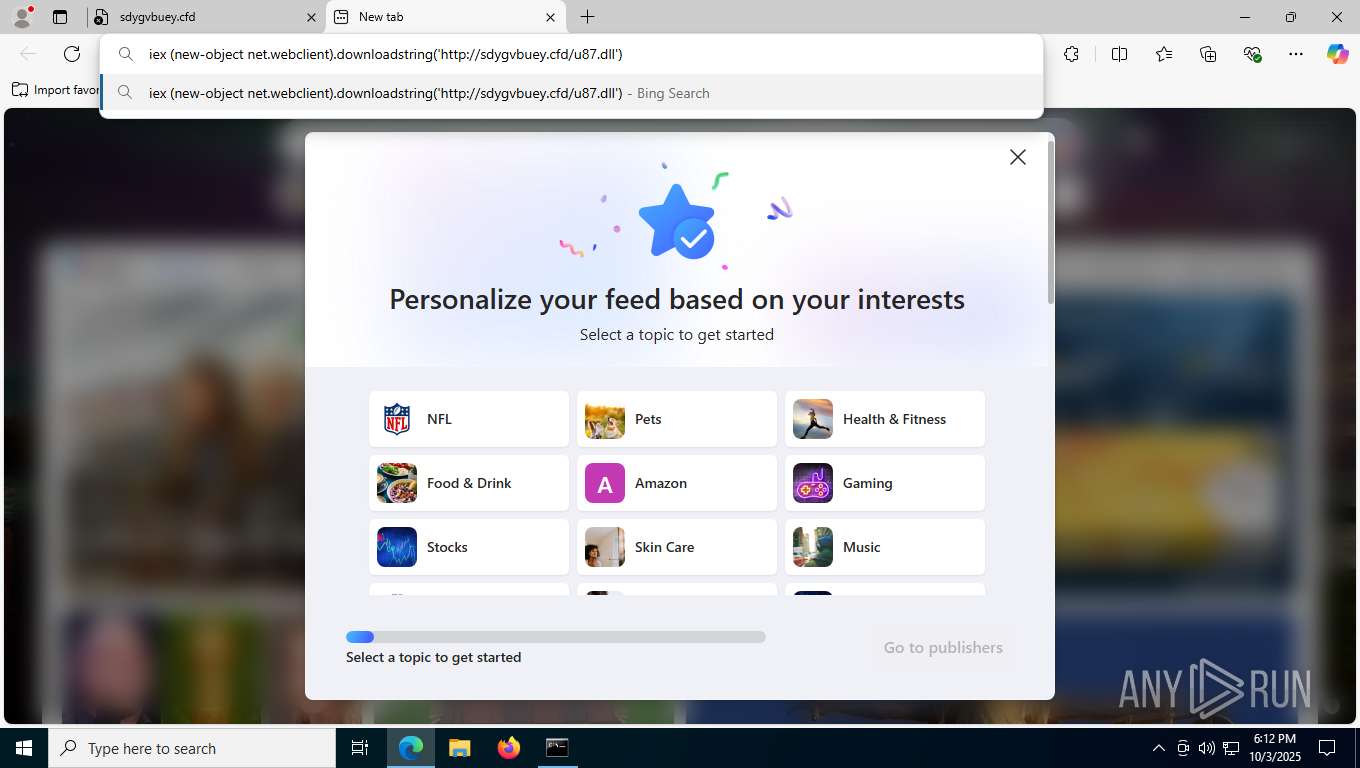
Task: Click the search icon in suggestion row
Action: point(125,93)
